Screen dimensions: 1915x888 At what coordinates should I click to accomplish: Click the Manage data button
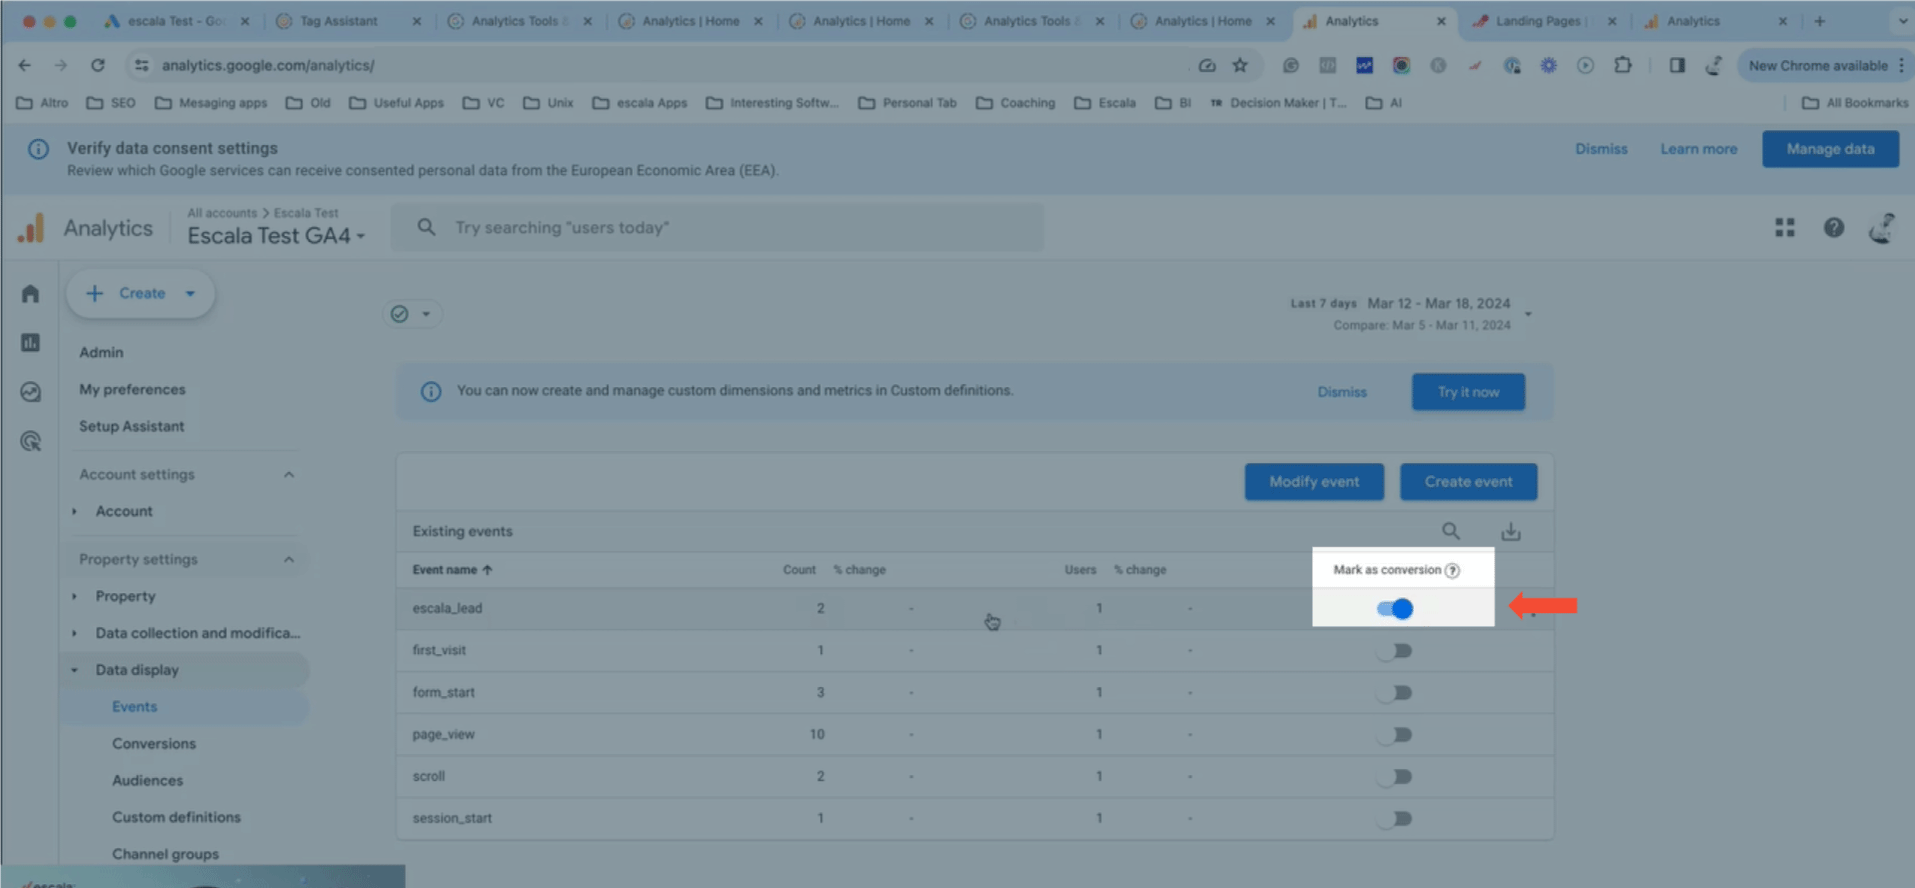click(1830, 149)
